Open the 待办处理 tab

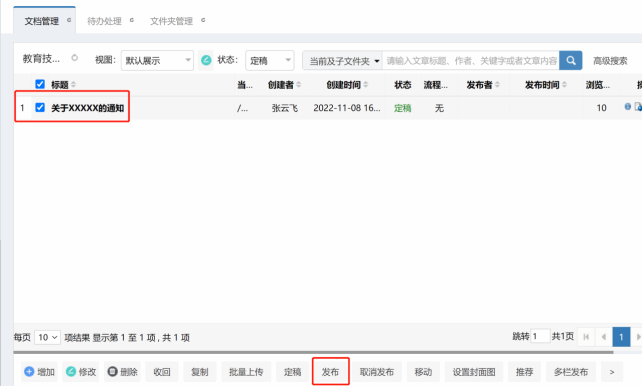click(x=104, y=21)
